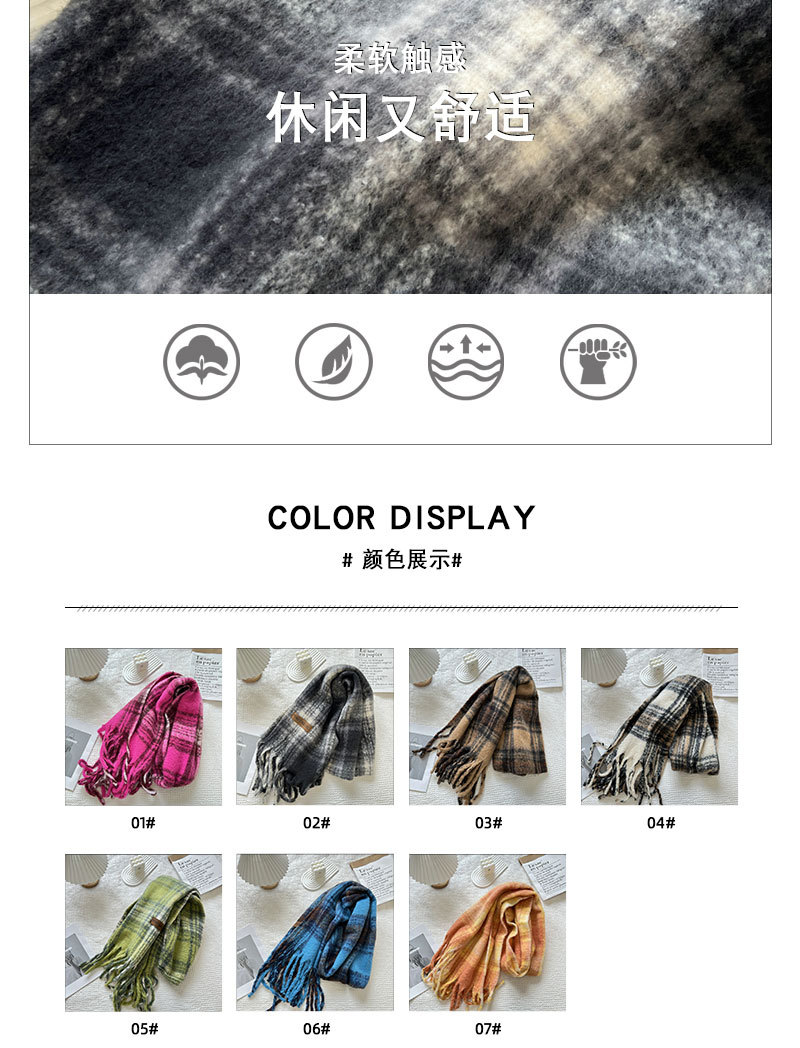Select the gray black plaid scarf 02#
This screenshot has height=1048, width=800.
pyautogui.click(x=315, y=727)
